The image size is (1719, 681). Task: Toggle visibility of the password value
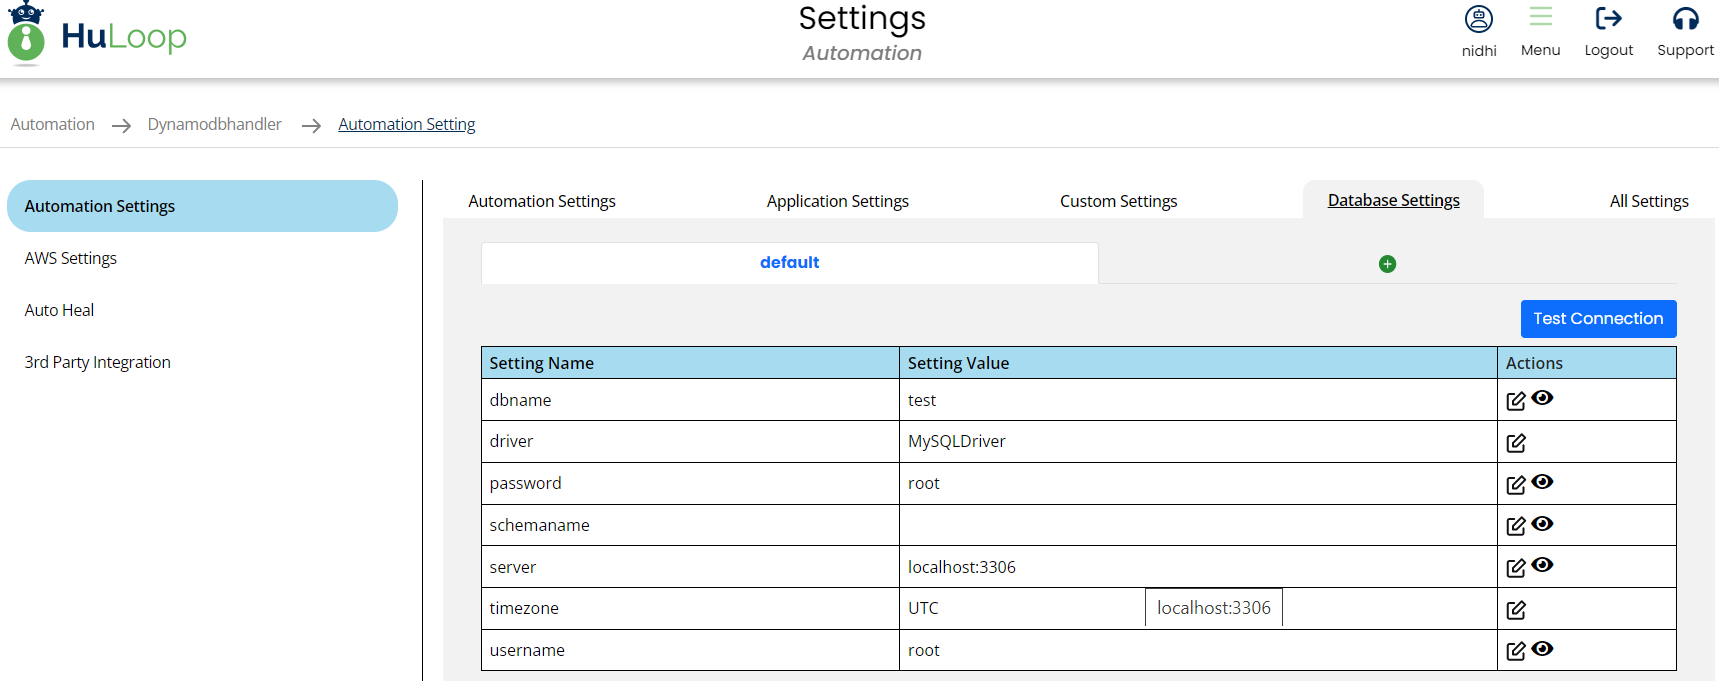(x=1542, y=482)
